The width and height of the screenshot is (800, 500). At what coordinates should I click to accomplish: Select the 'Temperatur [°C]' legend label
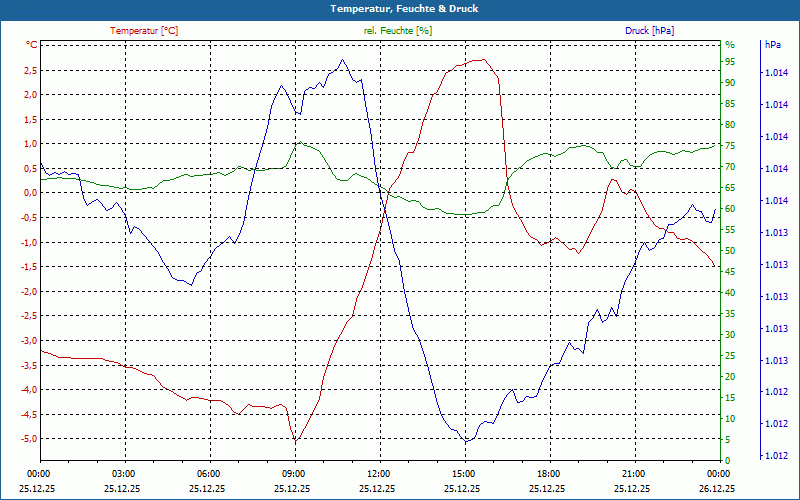(144, 31)
